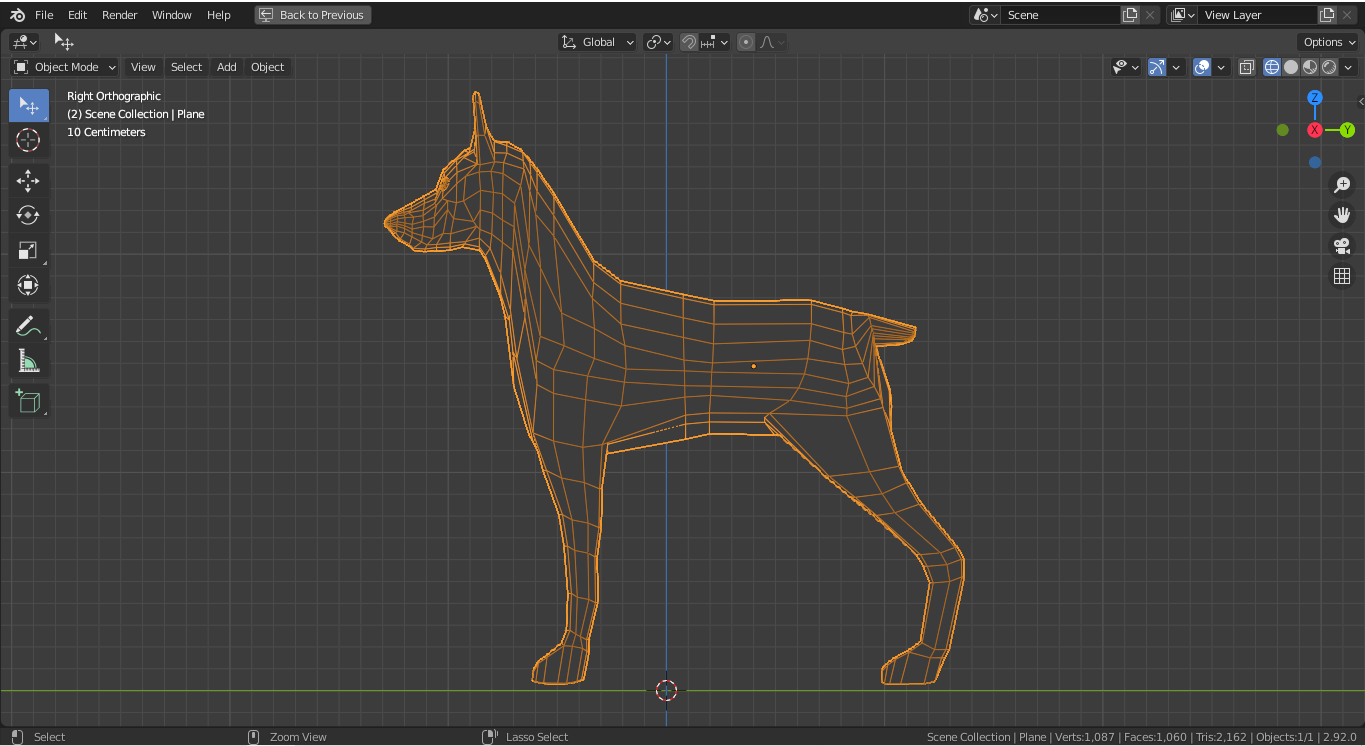Click the Scene name field

[1060, 15]
